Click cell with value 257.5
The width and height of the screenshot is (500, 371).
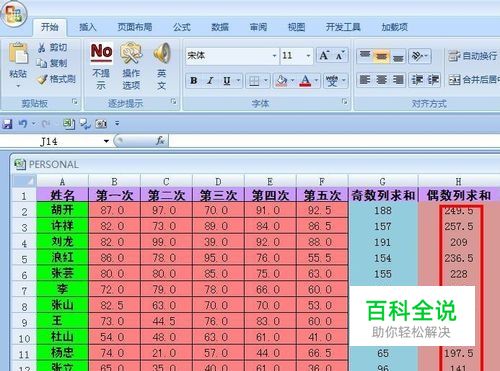pos(459,226)
